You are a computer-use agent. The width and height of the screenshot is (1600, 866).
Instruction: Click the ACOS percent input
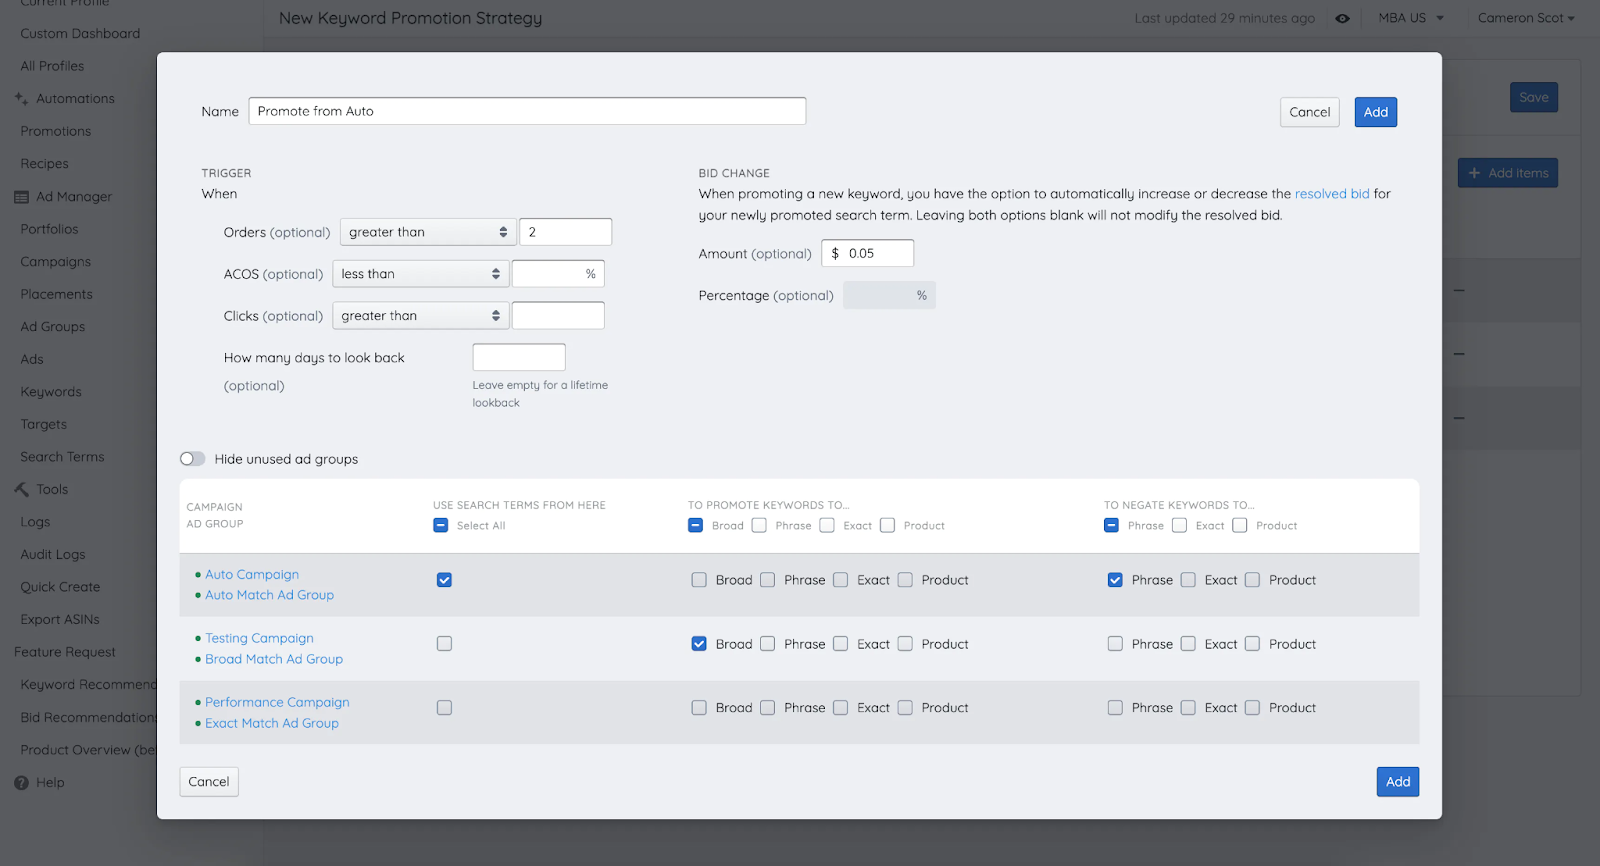558,274
